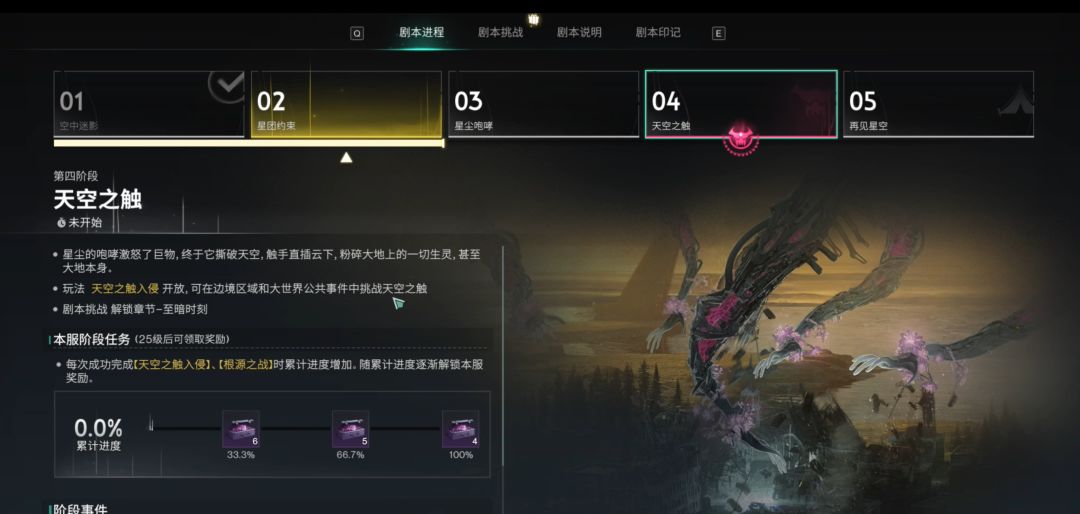
Task: Open the 剧本说明 tab
Action: click(x=579, y=32)
